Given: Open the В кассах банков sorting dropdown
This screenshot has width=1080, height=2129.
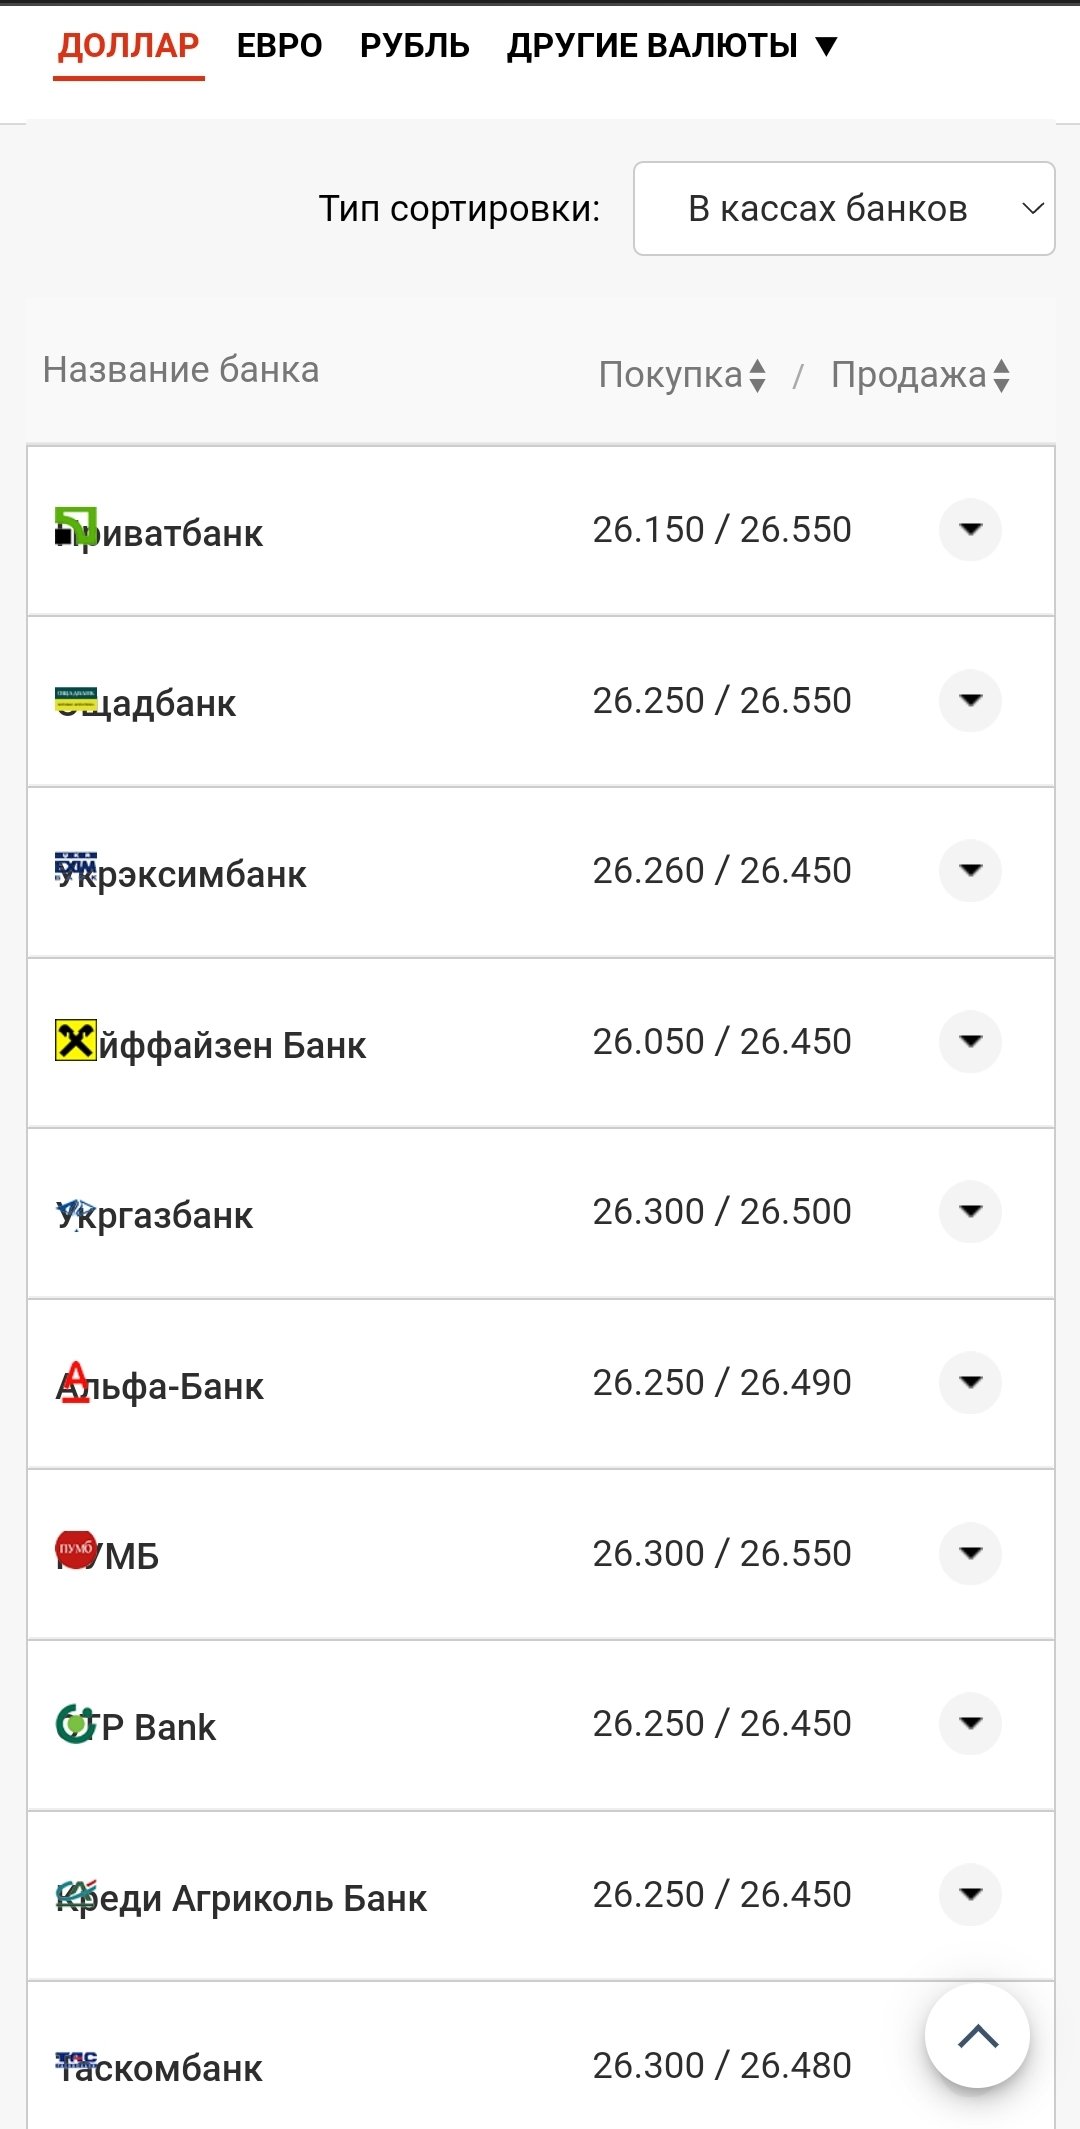Looking at the screenshot, I should 844,208.
